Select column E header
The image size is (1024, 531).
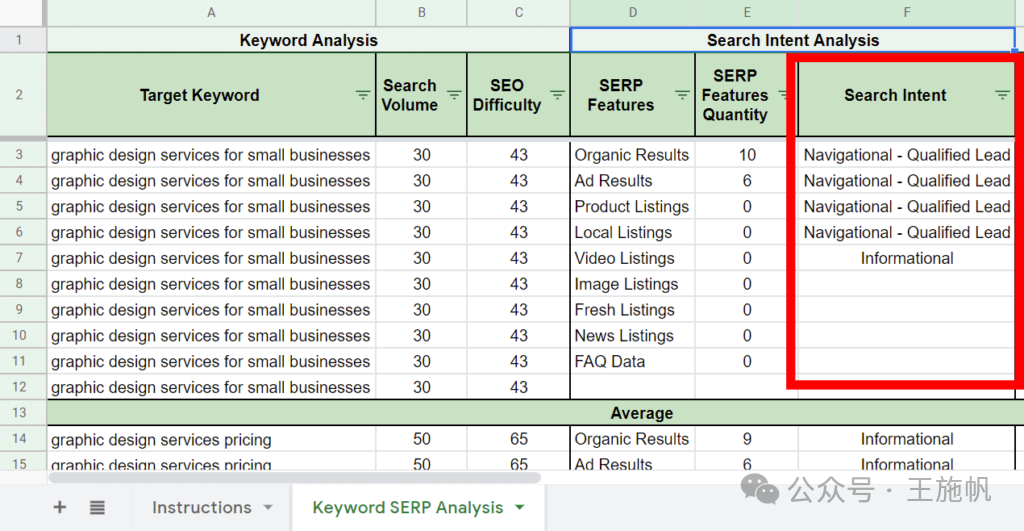click(x=746, y=12)
